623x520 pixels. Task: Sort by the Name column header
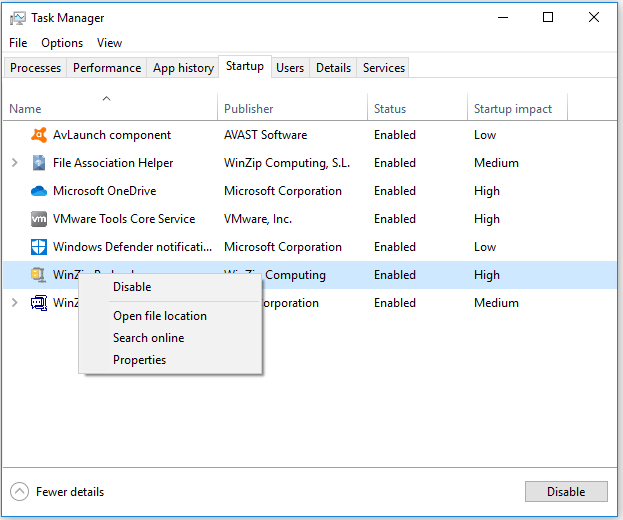pyautogui.click(x=110, y=106)
